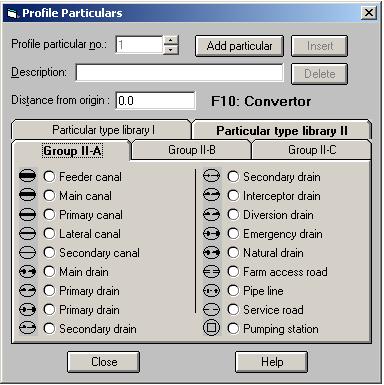Click into the Description text field
This screenshot has width=384, height=385.
[179, 72]
